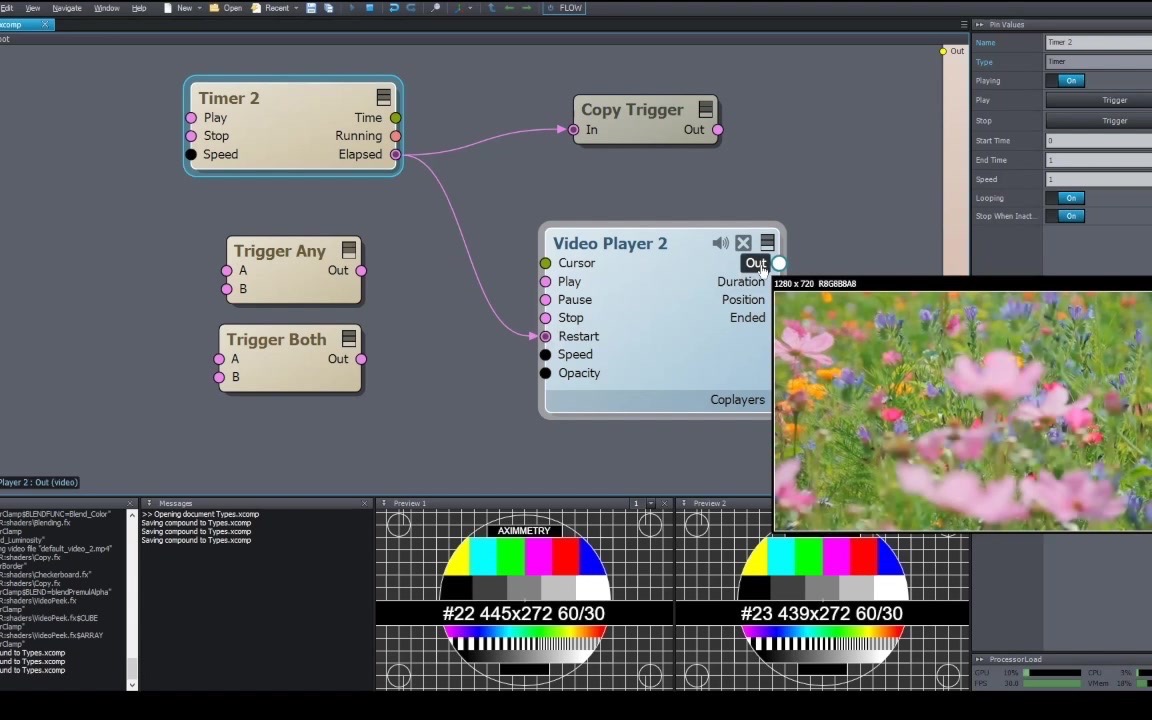Toggle the Looping switch
This screenshot has height=720, width=1152.
point(1070,198)
